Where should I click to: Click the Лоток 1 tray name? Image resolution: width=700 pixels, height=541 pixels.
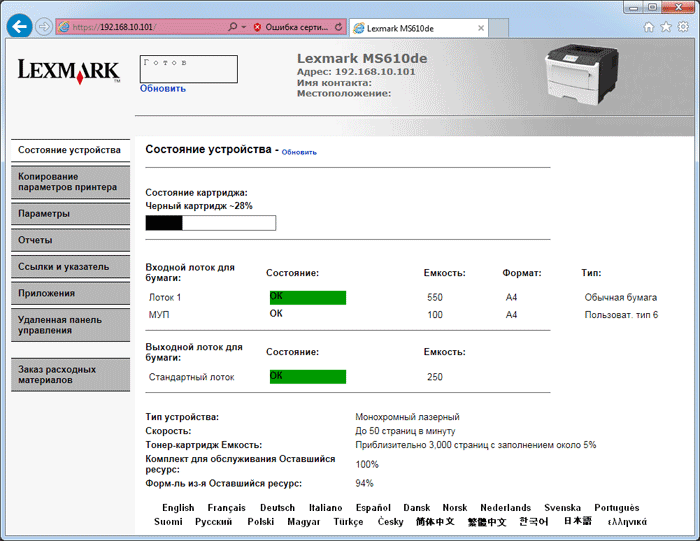pyautogui.click(x=165, y=297)
